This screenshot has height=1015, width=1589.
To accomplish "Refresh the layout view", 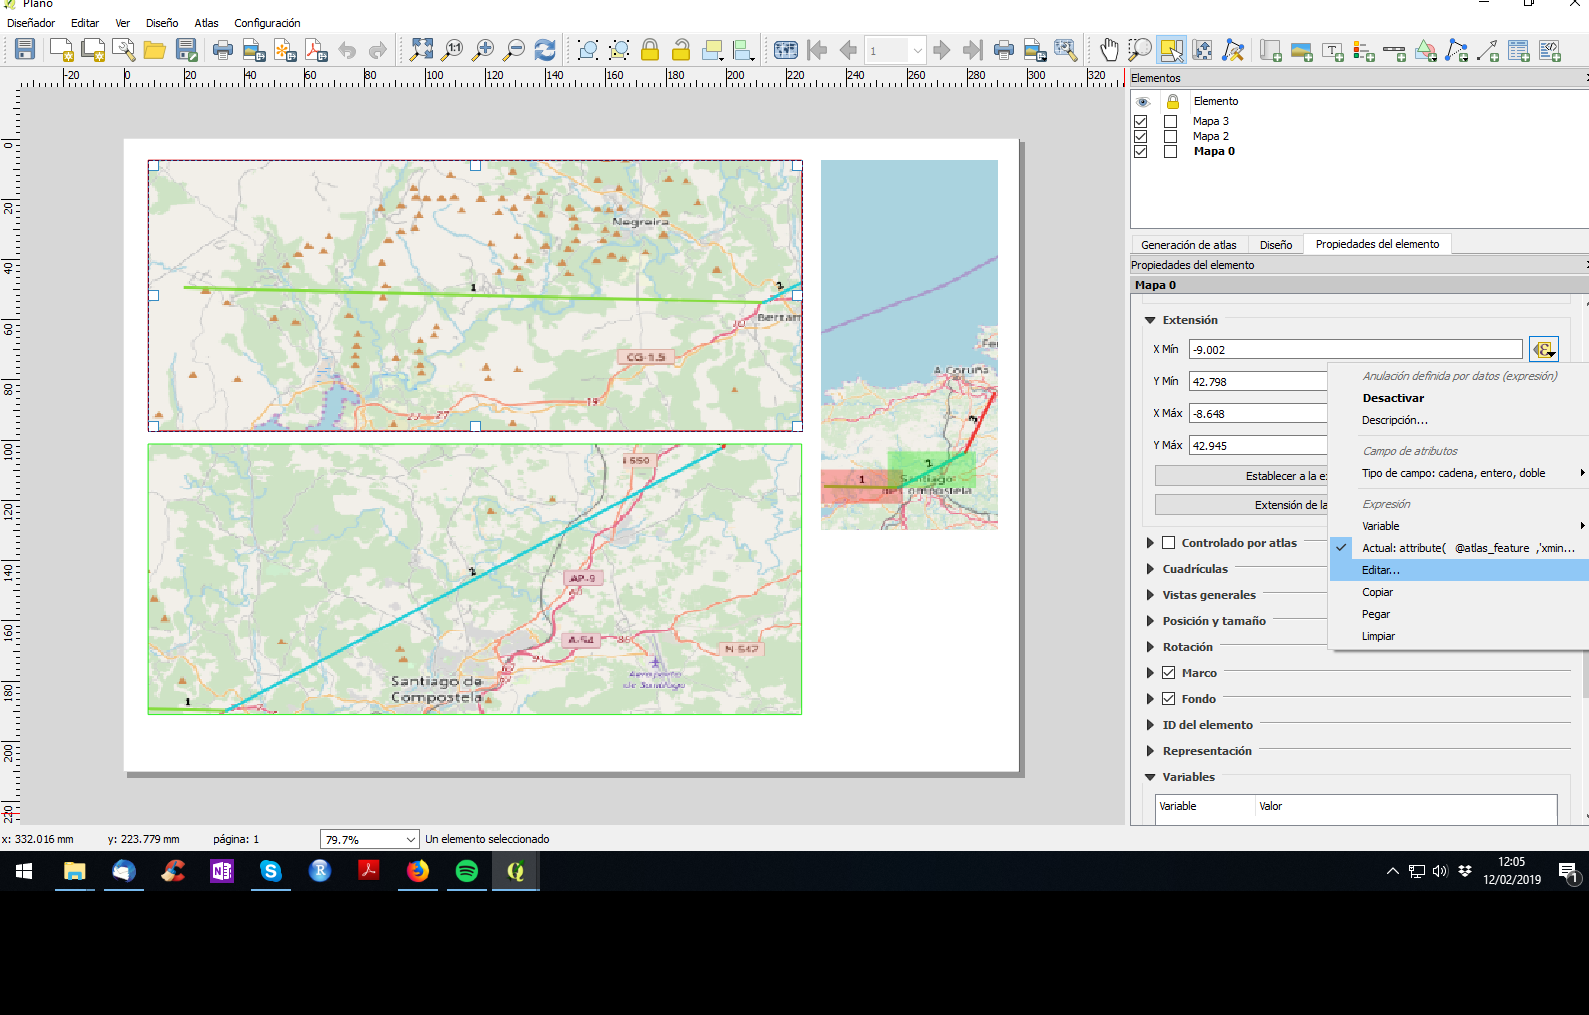I will click(545, 49).
